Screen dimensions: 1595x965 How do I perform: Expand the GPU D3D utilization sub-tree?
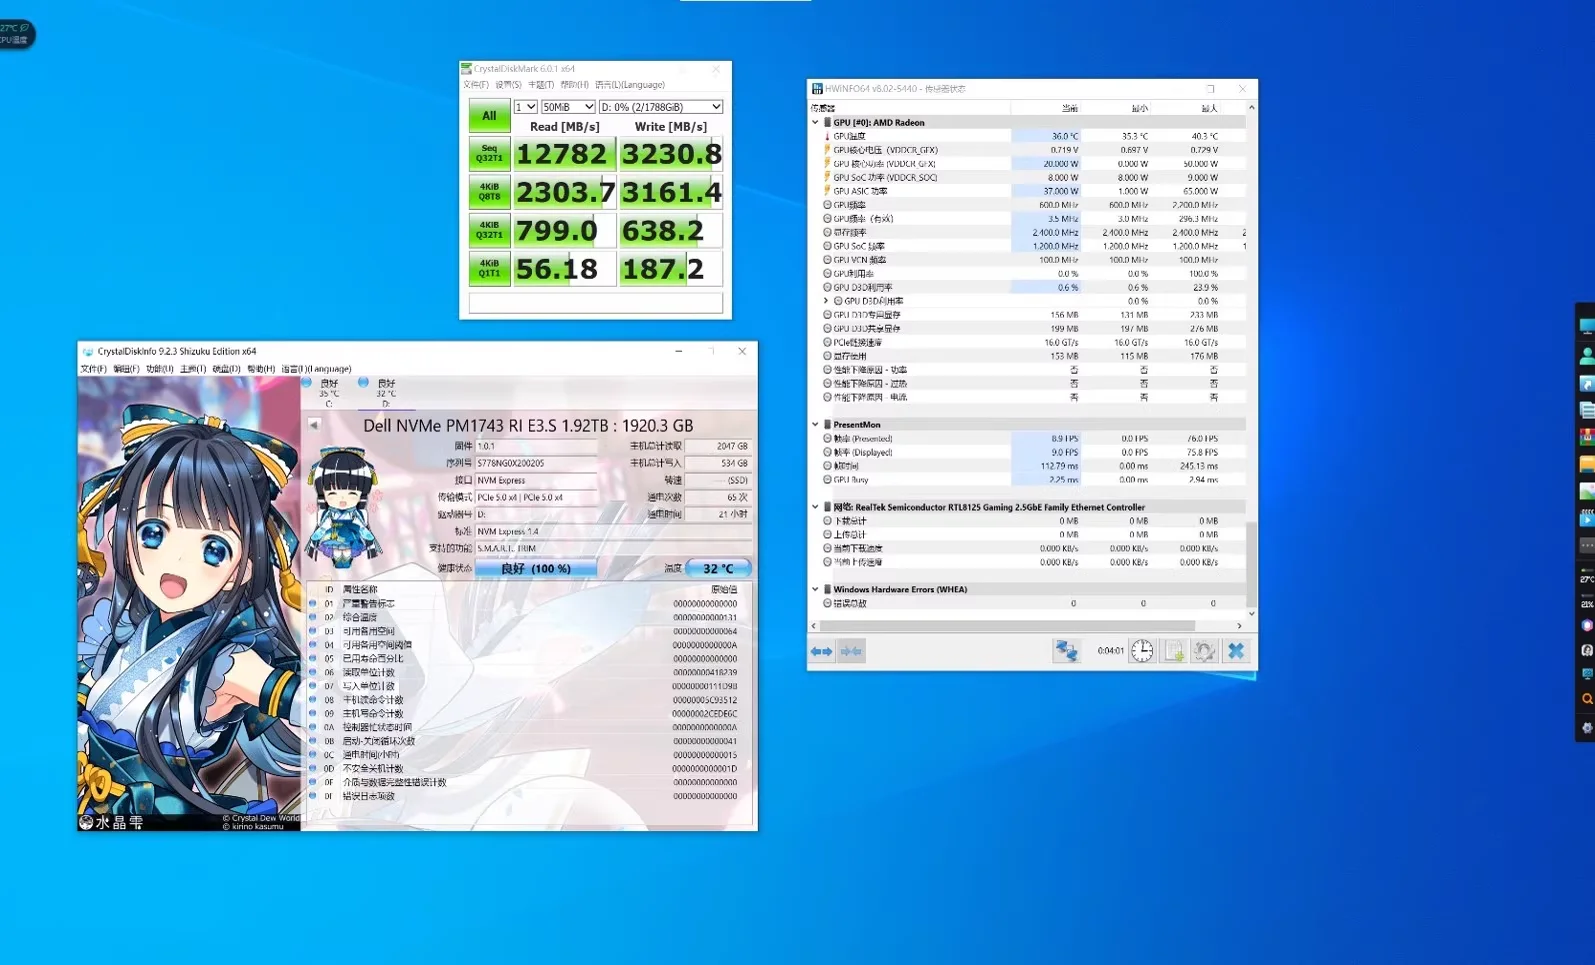tap(826, 301)
